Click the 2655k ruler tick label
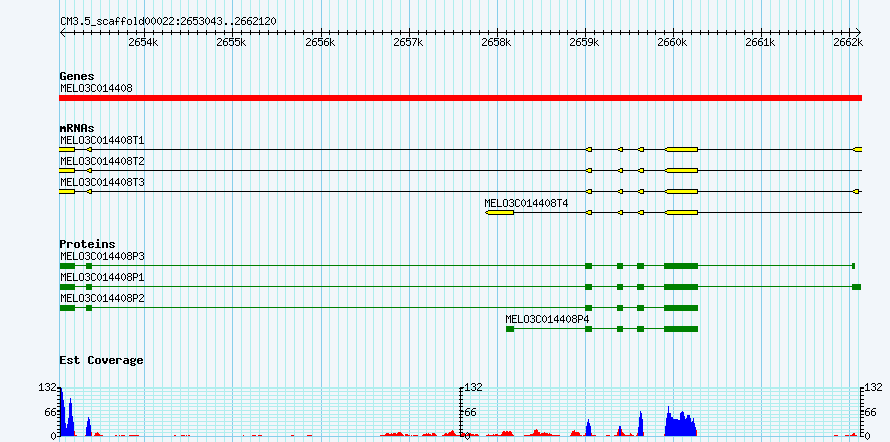Image resolution: width=890 pixels, height=442 pixels. (x=232, y=43)
